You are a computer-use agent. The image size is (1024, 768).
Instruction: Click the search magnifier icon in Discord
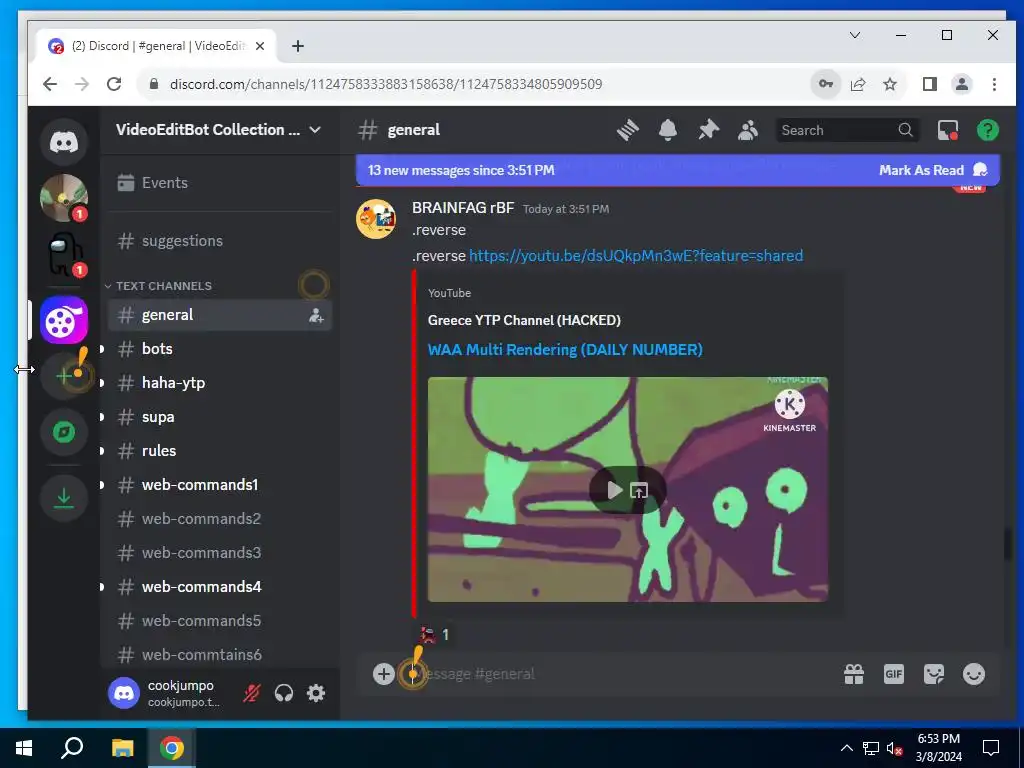coord(905,130)
